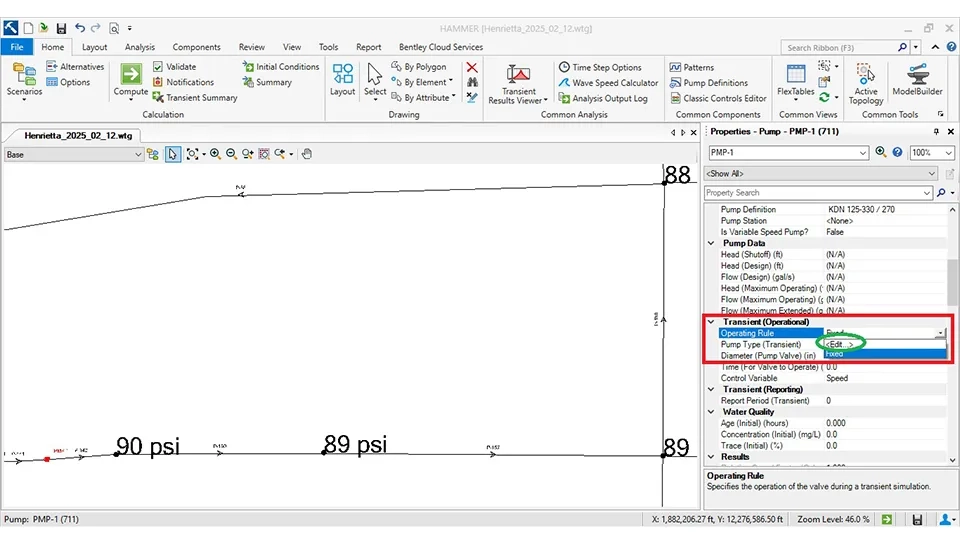Select the Pan hand tool
Screen dimensions: 960x548
tap(307, 154)
